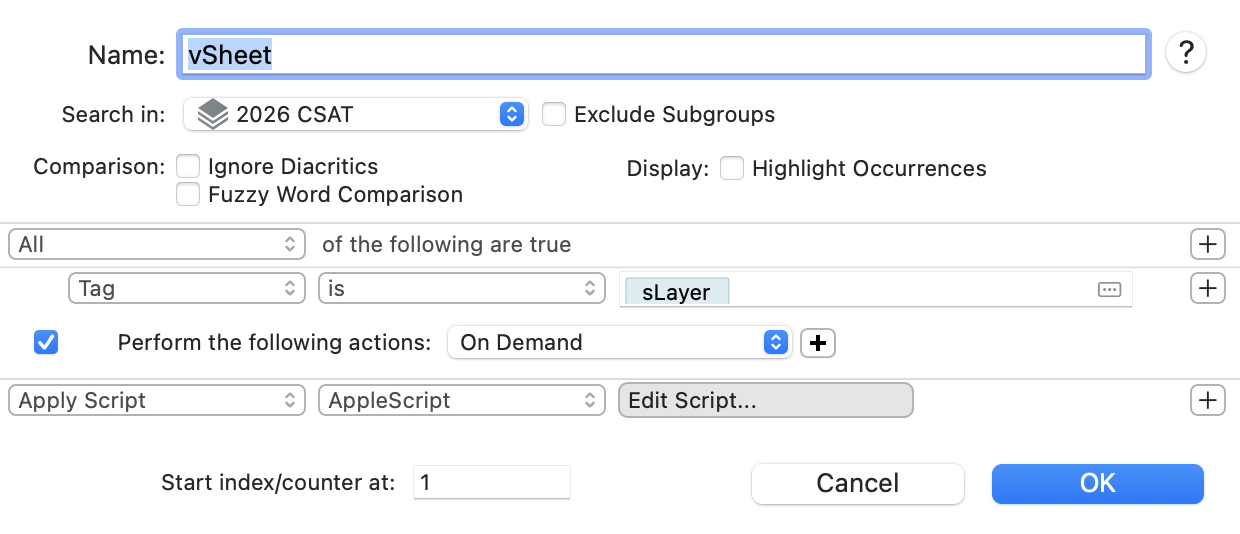Confirm the dialog with OK
Screen dimensions: 1240x534
tap(1097, 483)
